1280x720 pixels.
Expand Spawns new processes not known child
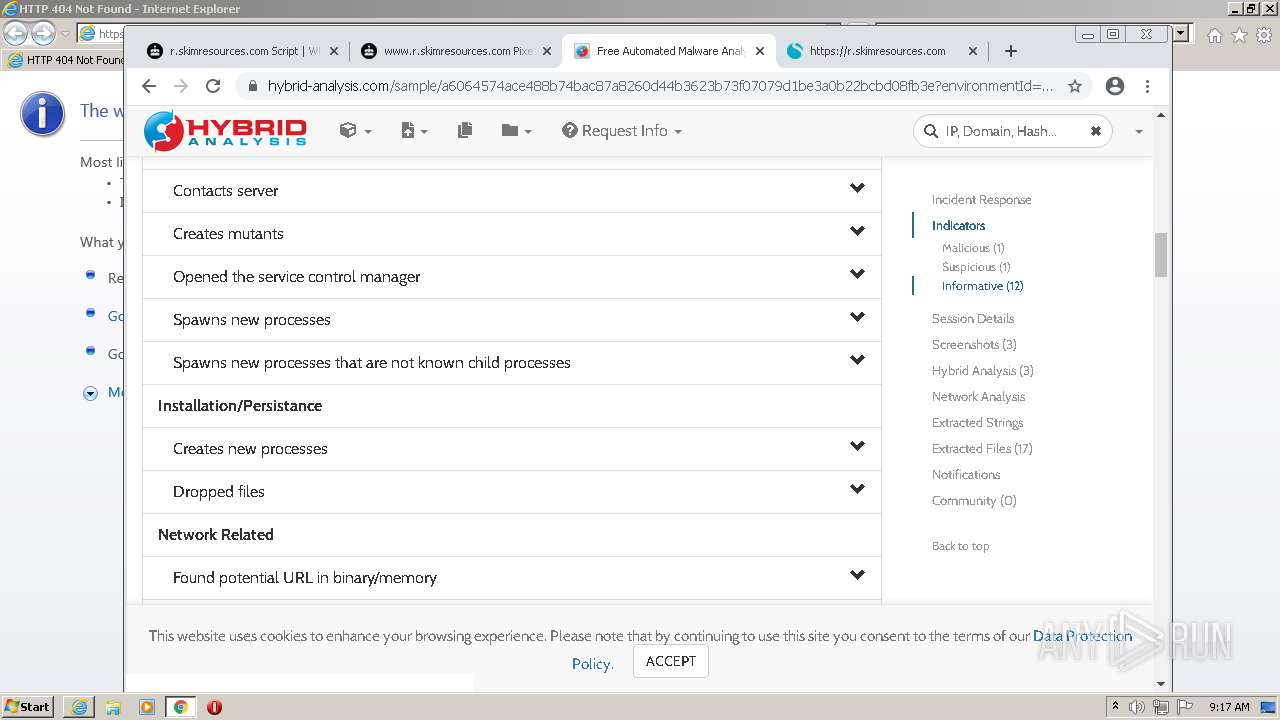click(512, 363)
